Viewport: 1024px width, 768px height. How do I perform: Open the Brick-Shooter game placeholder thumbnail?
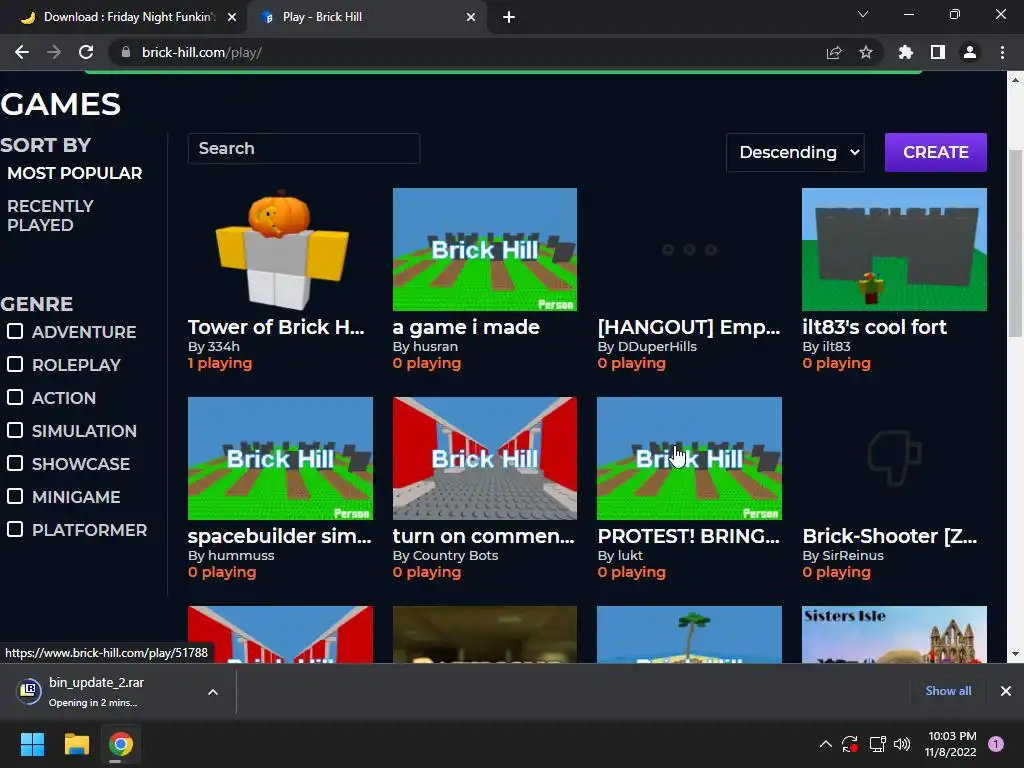point(894,458)
